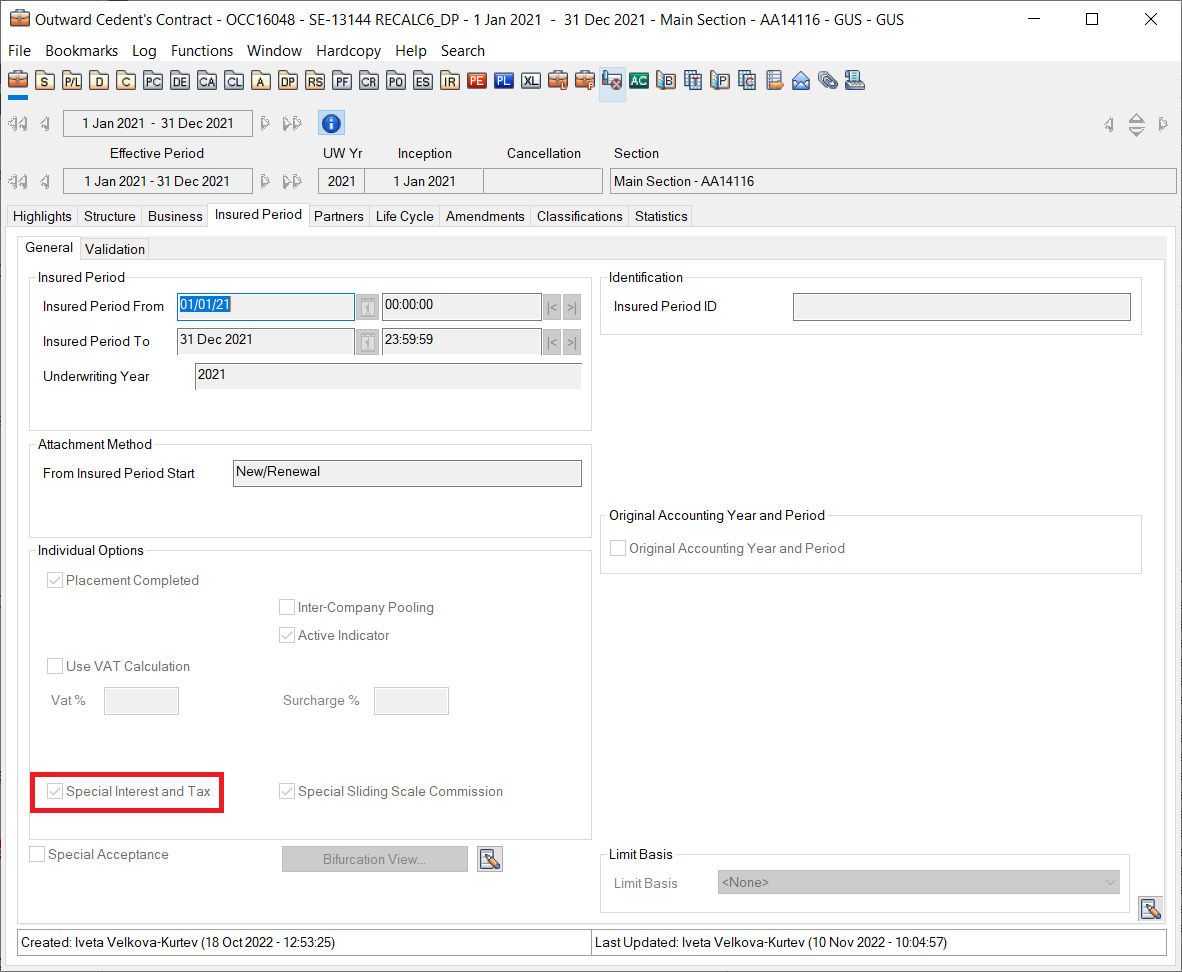Click the red PE toolbar icon
1182x972 pixels.
click(477, 81)
